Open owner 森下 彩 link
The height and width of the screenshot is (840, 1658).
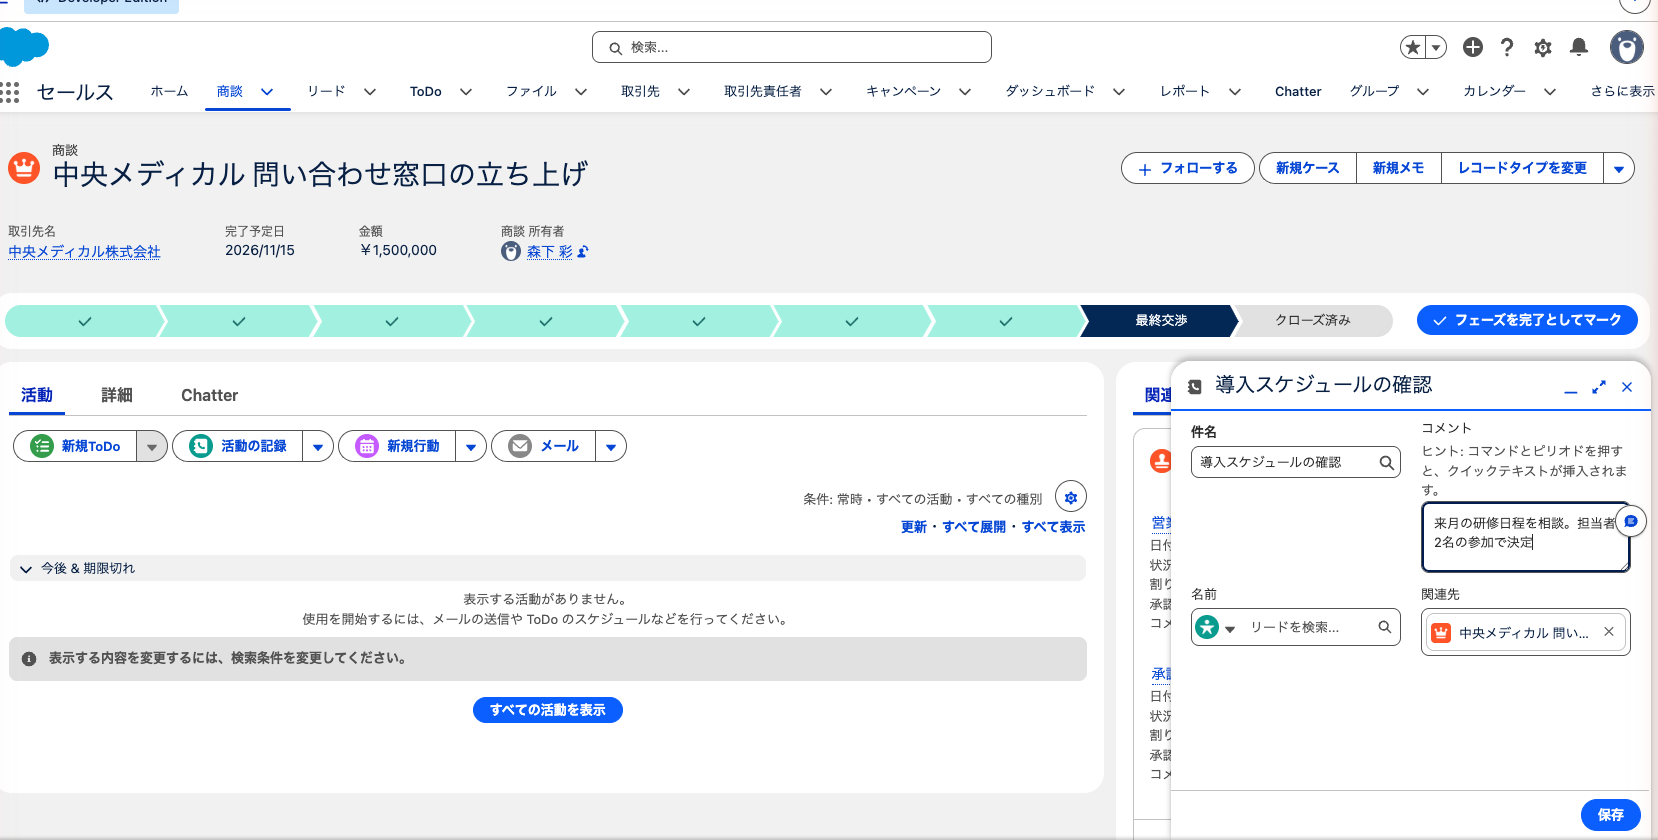(549, 251)
